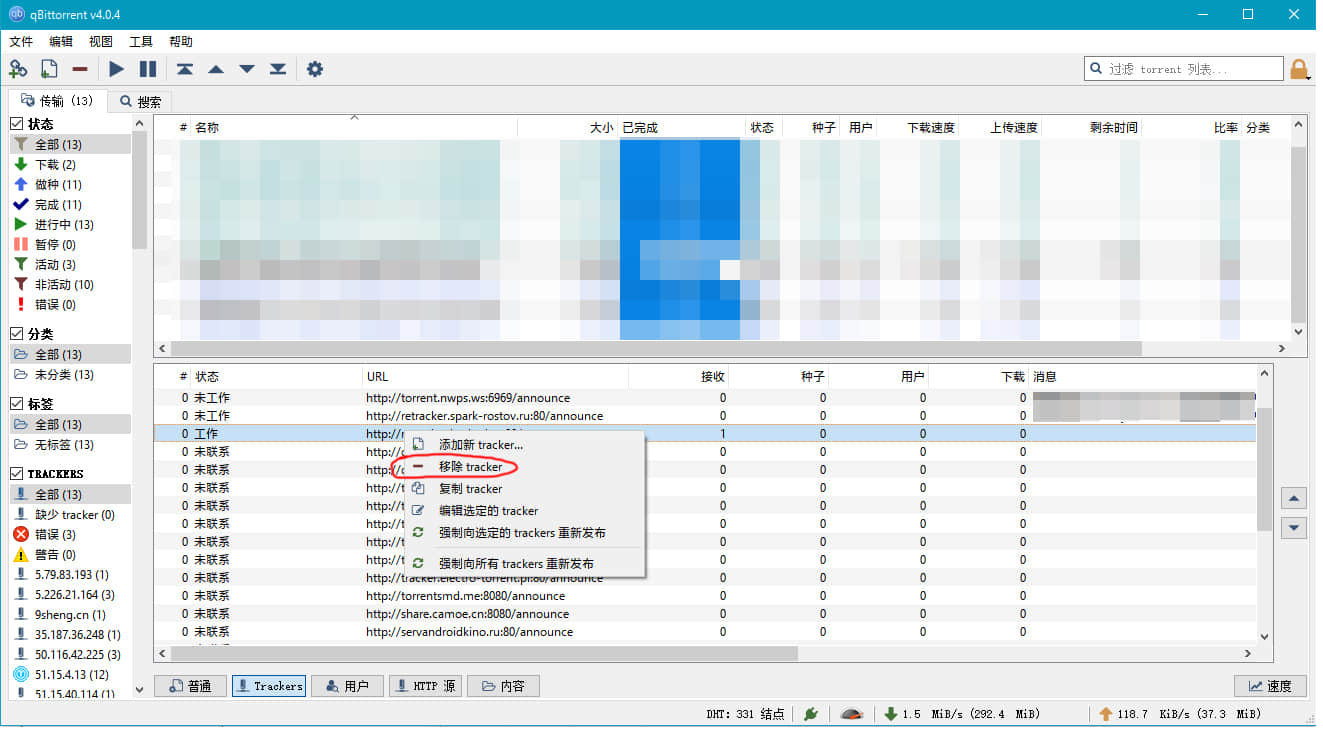This screenshot has width=1323, height=732.
Task: Open the HTTP 源 panel button
Action: (425, 686)
